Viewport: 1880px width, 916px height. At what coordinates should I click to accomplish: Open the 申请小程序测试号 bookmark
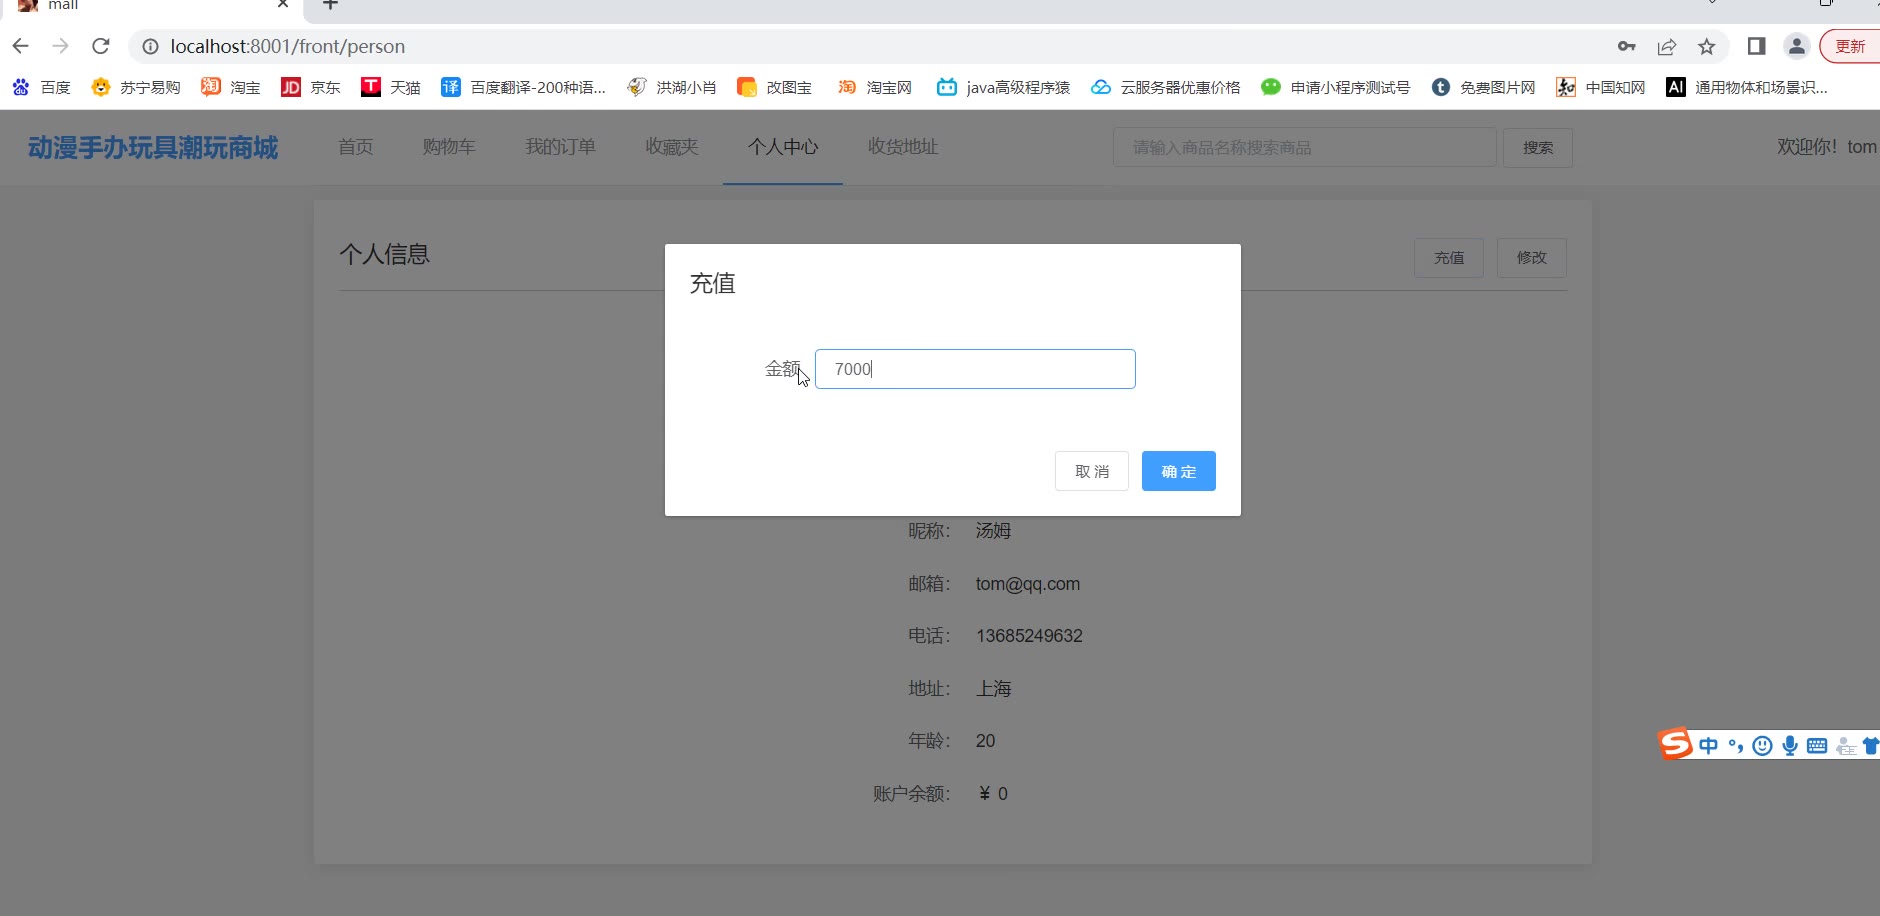pos(1336,88)
